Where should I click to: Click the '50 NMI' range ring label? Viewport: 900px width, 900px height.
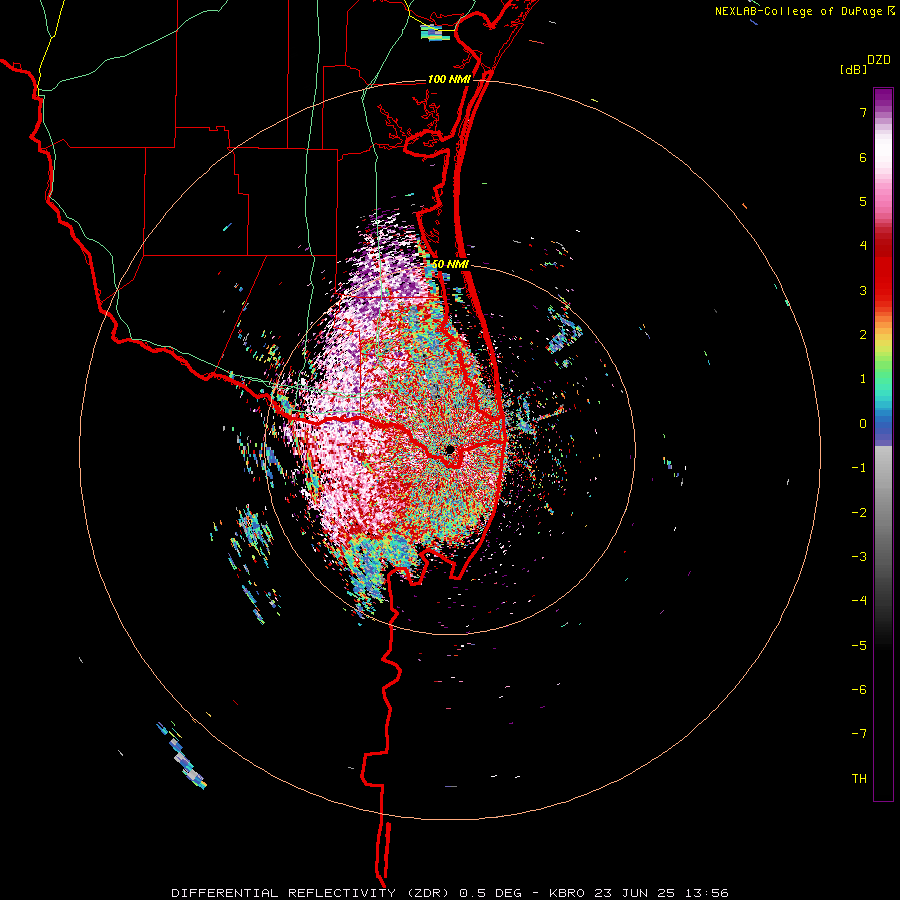coord(451,265)
